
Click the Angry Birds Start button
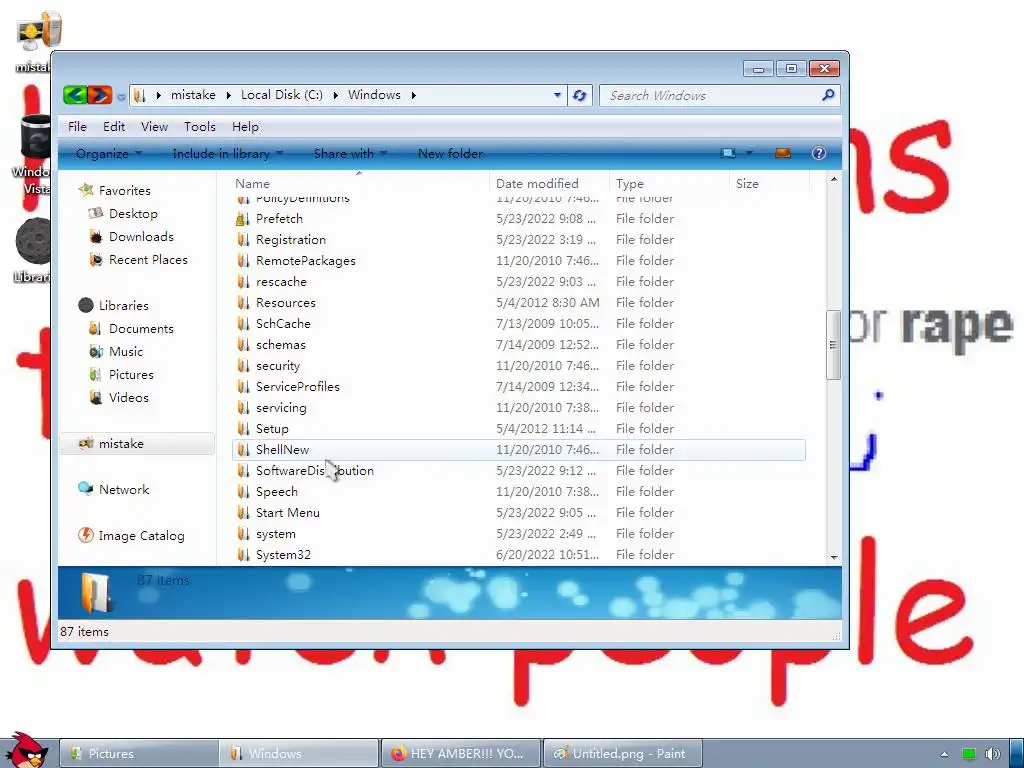[x=27, y=750]
